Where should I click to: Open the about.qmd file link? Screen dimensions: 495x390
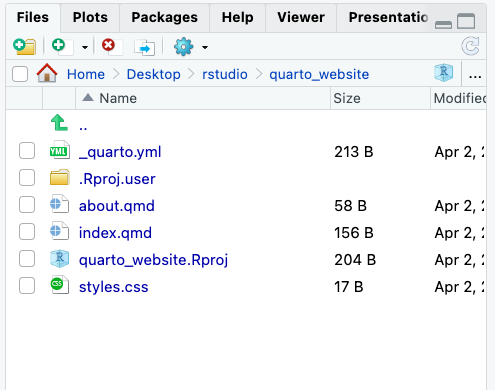pyautogui.click(x=117, y=206)
